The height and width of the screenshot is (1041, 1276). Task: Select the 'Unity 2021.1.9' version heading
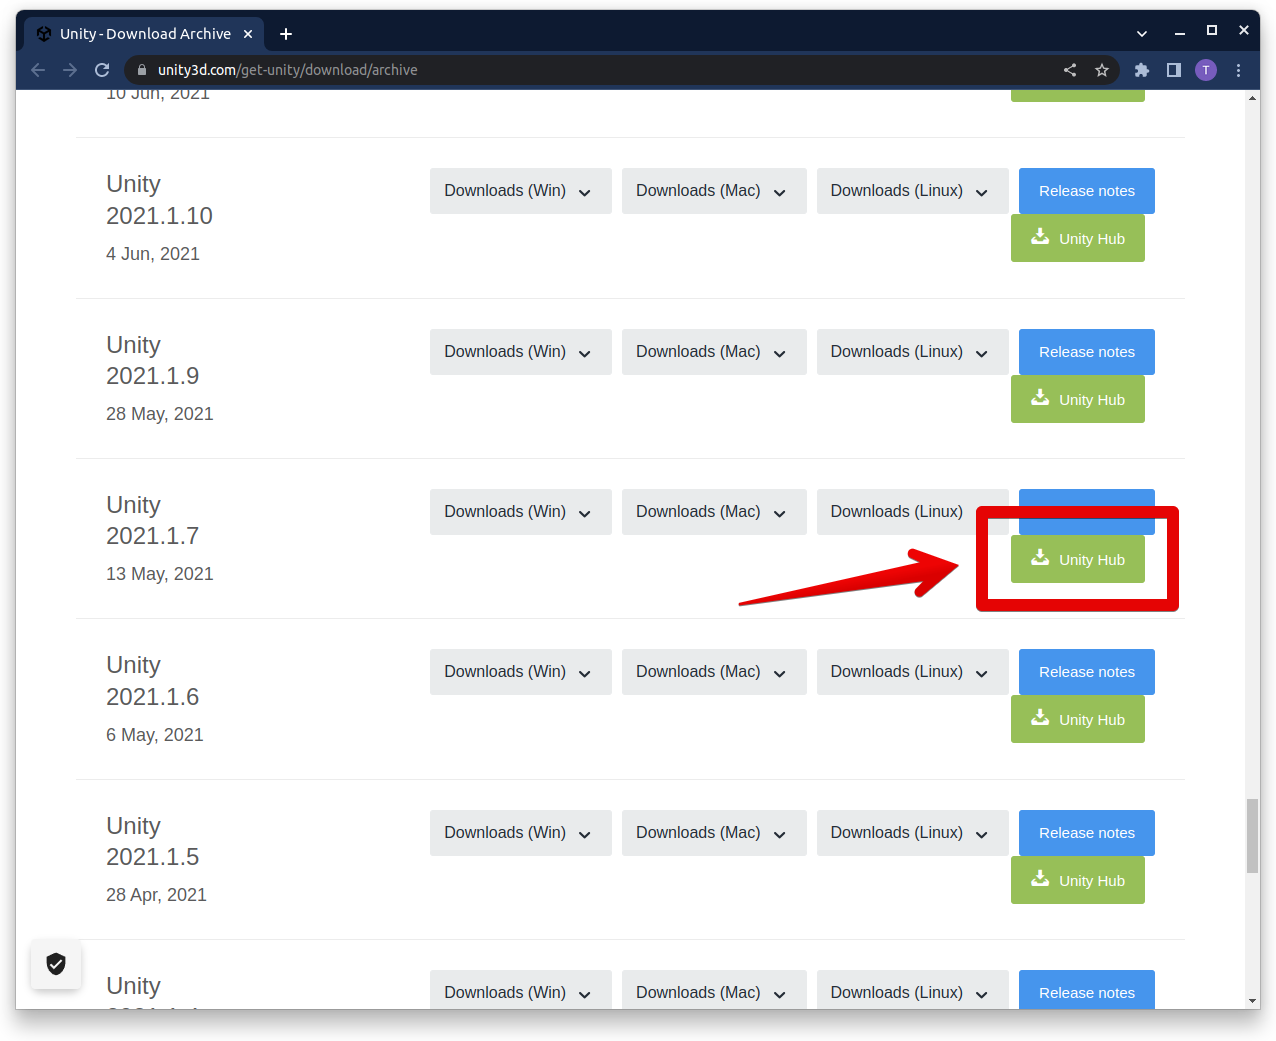[152, 360]
